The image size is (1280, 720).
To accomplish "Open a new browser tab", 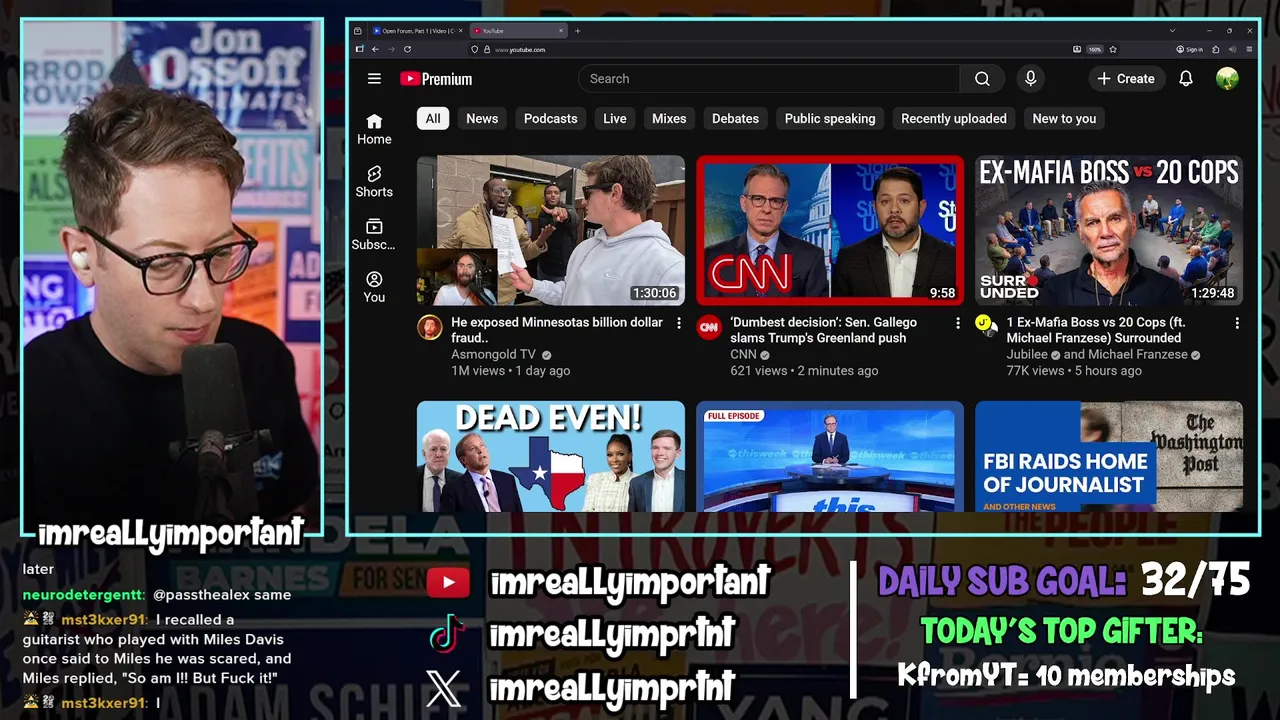I will pyautogui.click(x=577, y=31).
